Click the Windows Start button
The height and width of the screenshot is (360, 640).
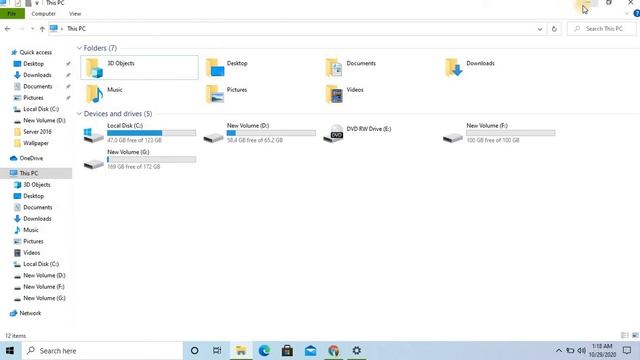pos(10,351)
